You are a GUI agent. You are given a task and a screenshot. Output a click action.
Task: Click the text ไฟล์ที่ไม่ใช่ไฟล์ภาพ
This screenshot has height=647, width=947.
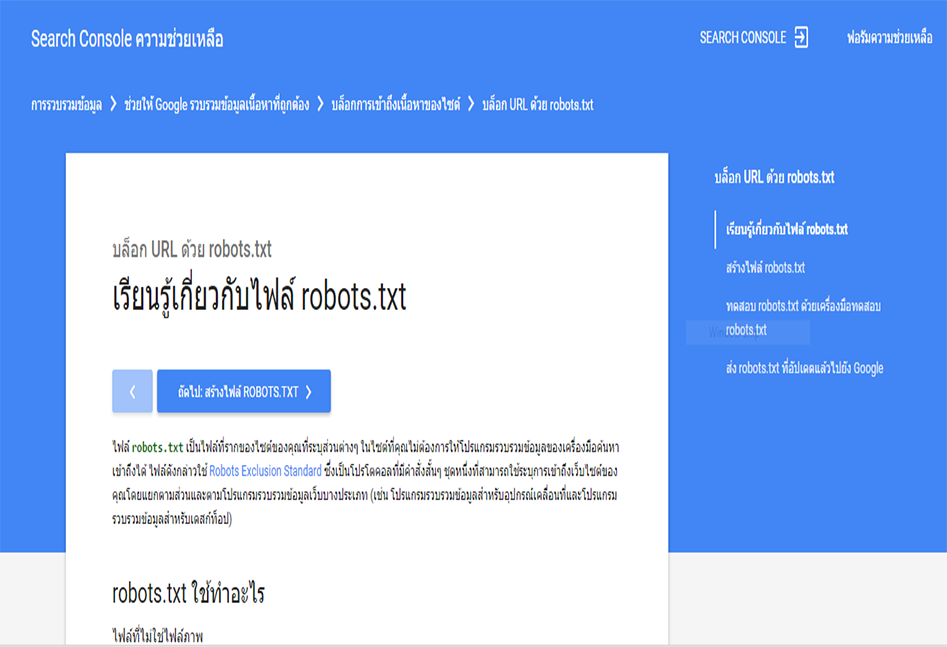click(158, 636)
